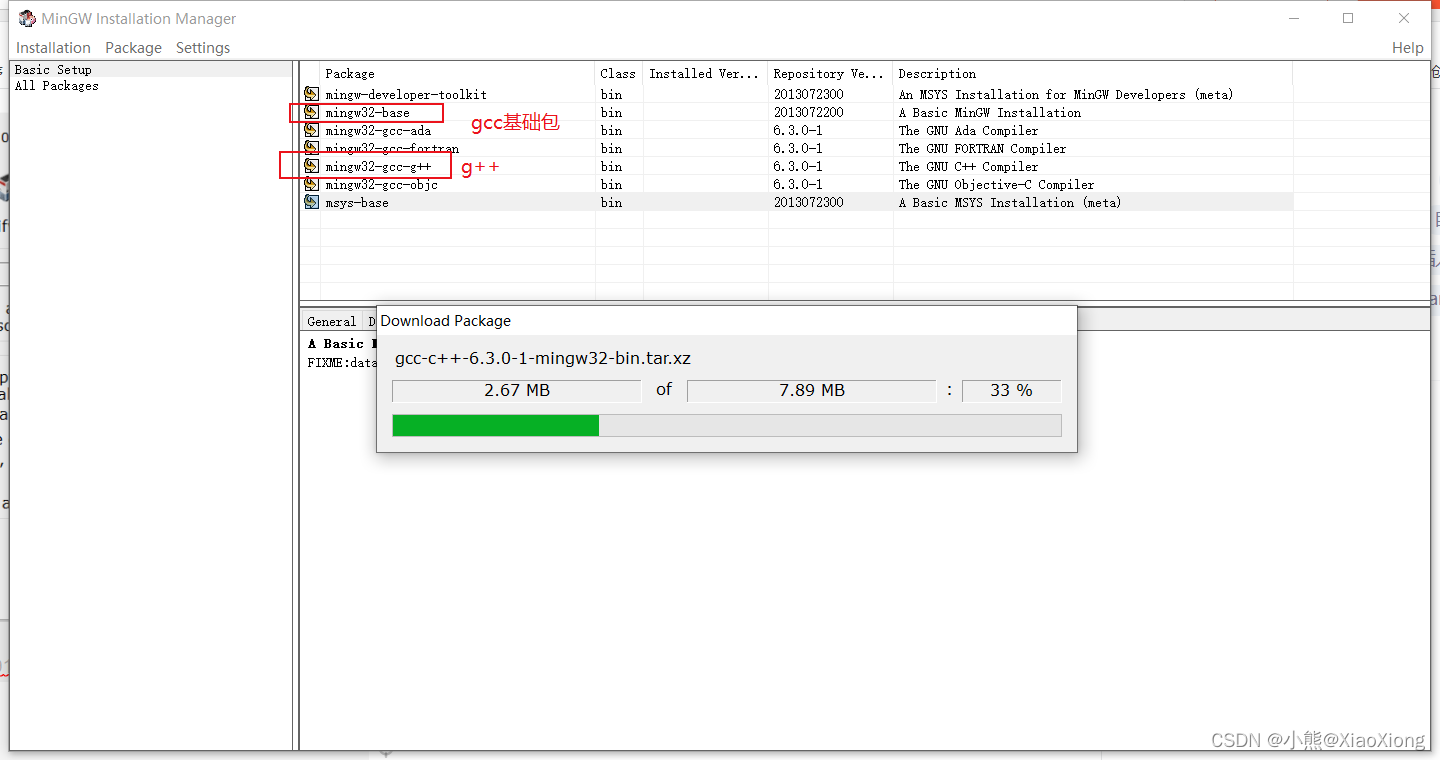The height and width of the screenshot is (760, 1440).
Task: Click the 2013072200 version of mingw32-base
Action: pos(808,112)
